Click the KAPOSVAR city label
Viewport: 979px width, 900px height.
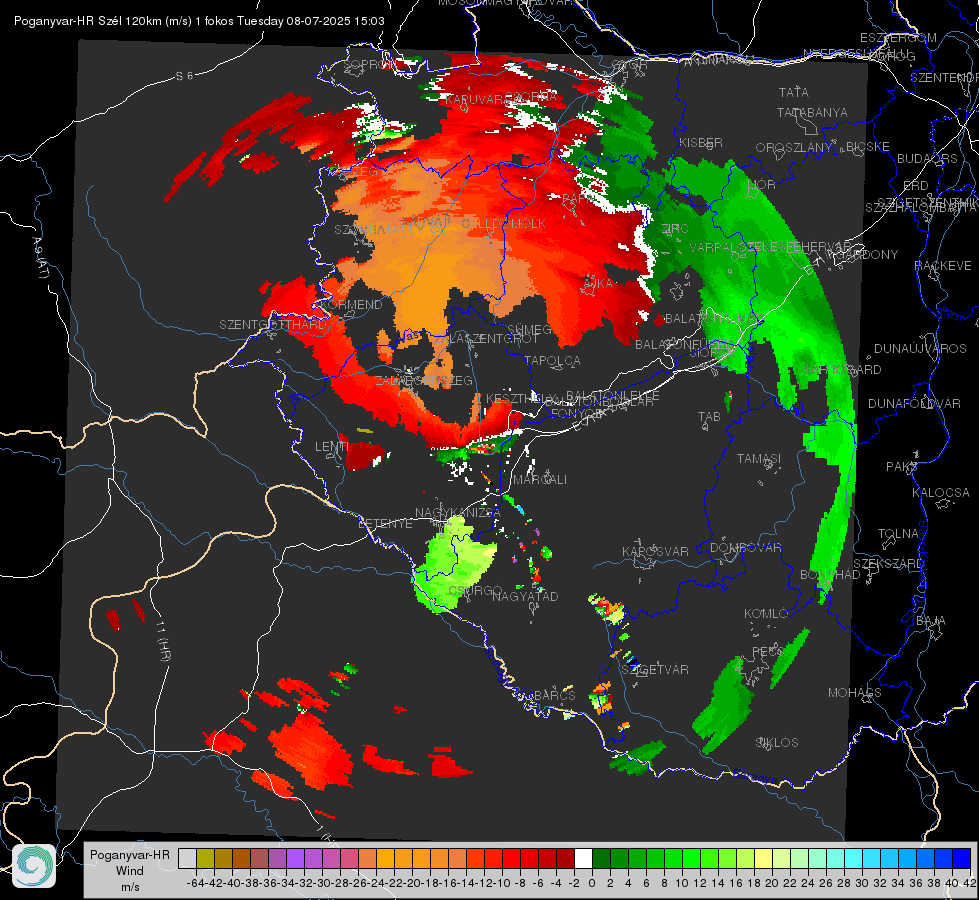[655, 551]
